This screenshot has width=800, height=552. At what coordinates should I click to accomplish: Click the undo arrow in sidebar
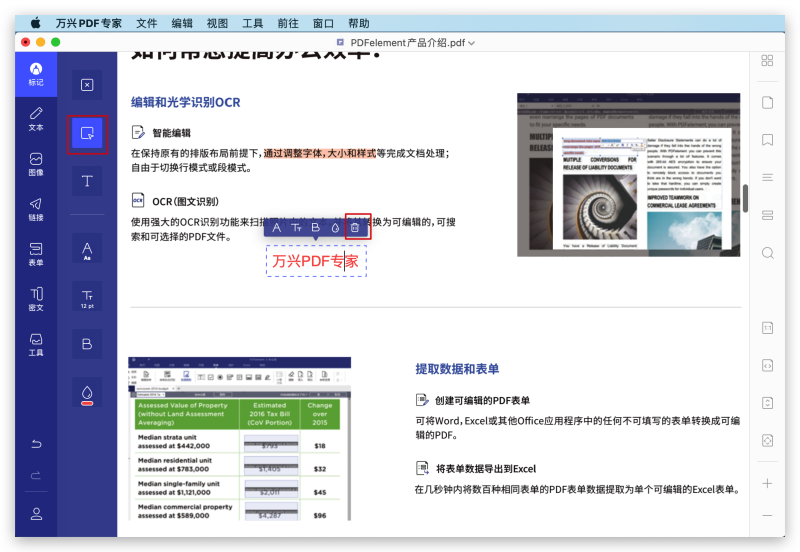pos(36,444)
